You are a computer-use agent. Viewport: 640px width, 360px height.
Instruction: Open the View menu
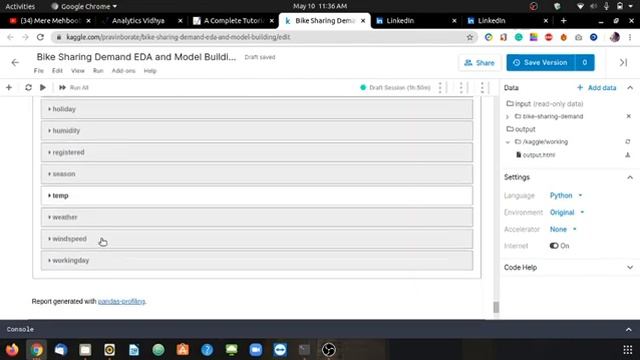78,71
